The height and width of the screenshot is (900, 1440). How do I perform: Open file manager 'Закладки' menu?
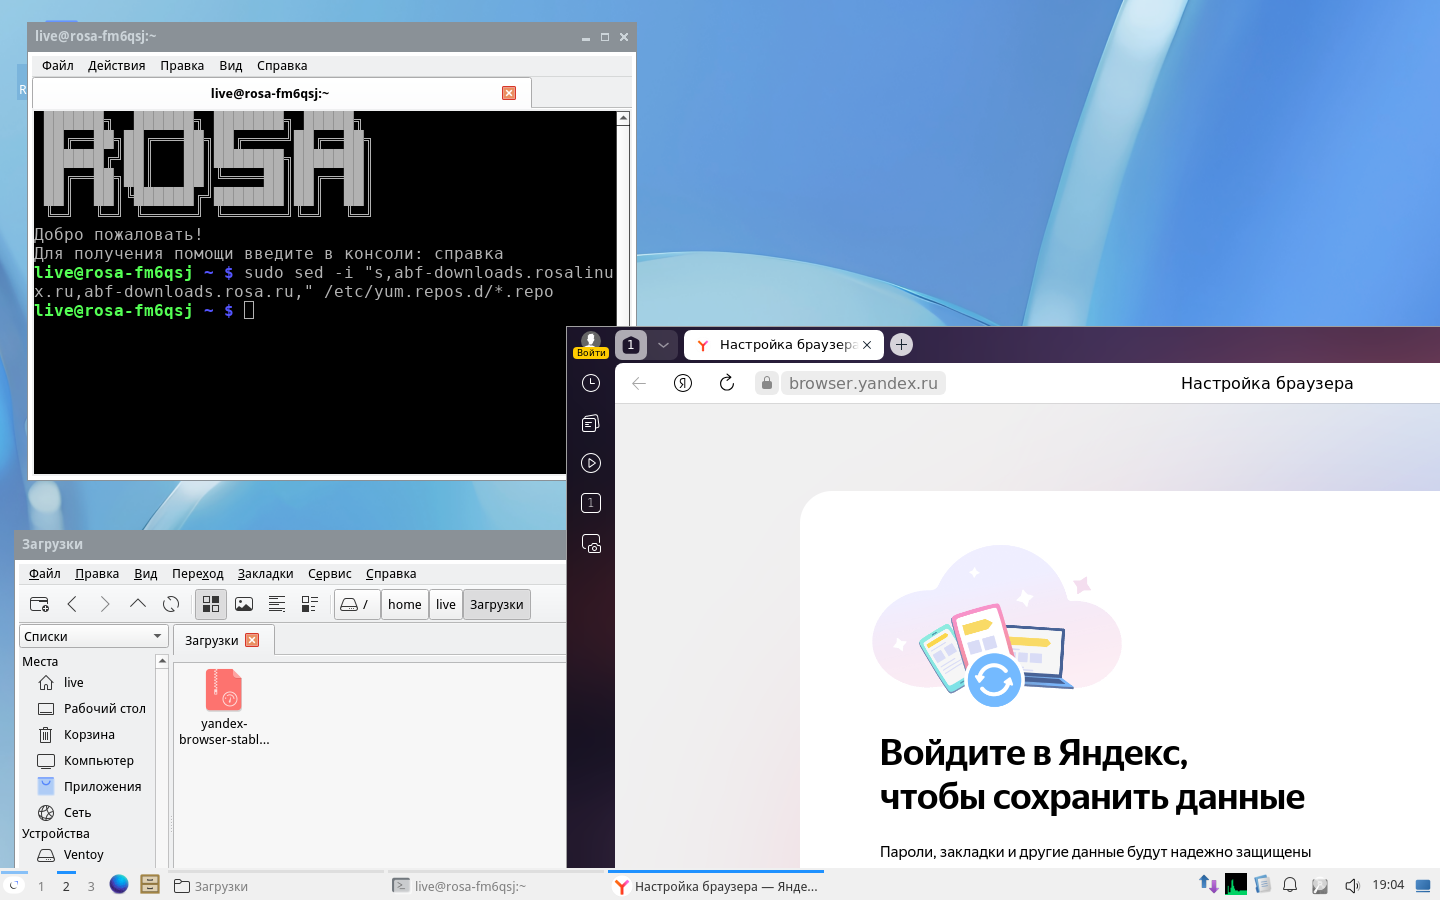click(x=266, y=574)
